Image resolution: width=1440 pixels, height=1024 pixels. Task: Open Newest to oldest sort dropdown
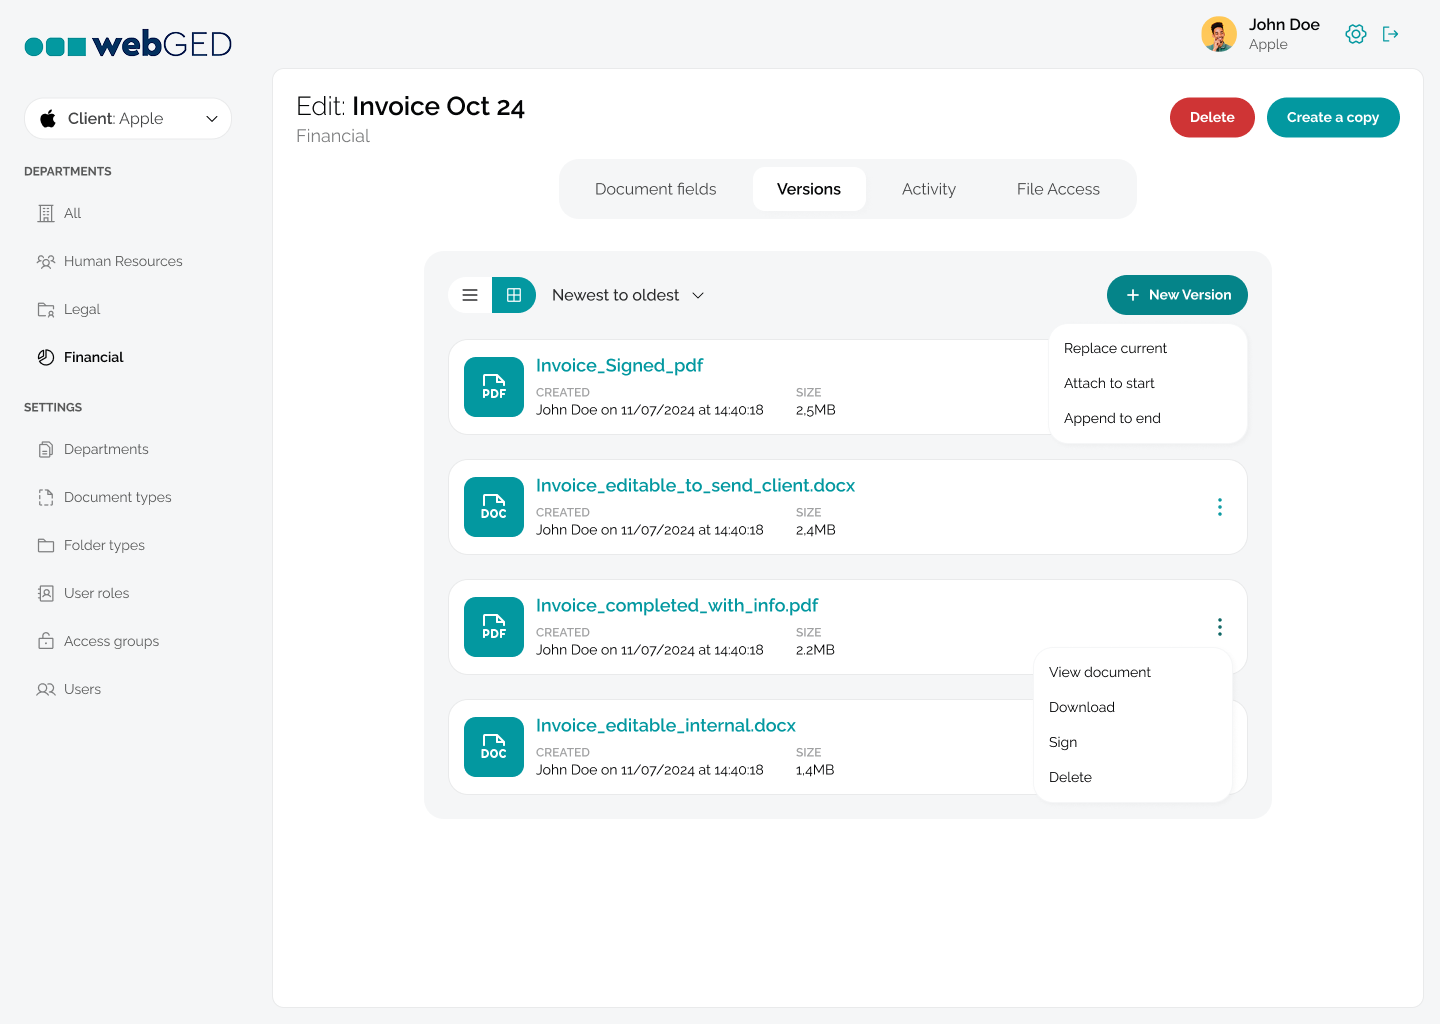(x=628, y=295)
